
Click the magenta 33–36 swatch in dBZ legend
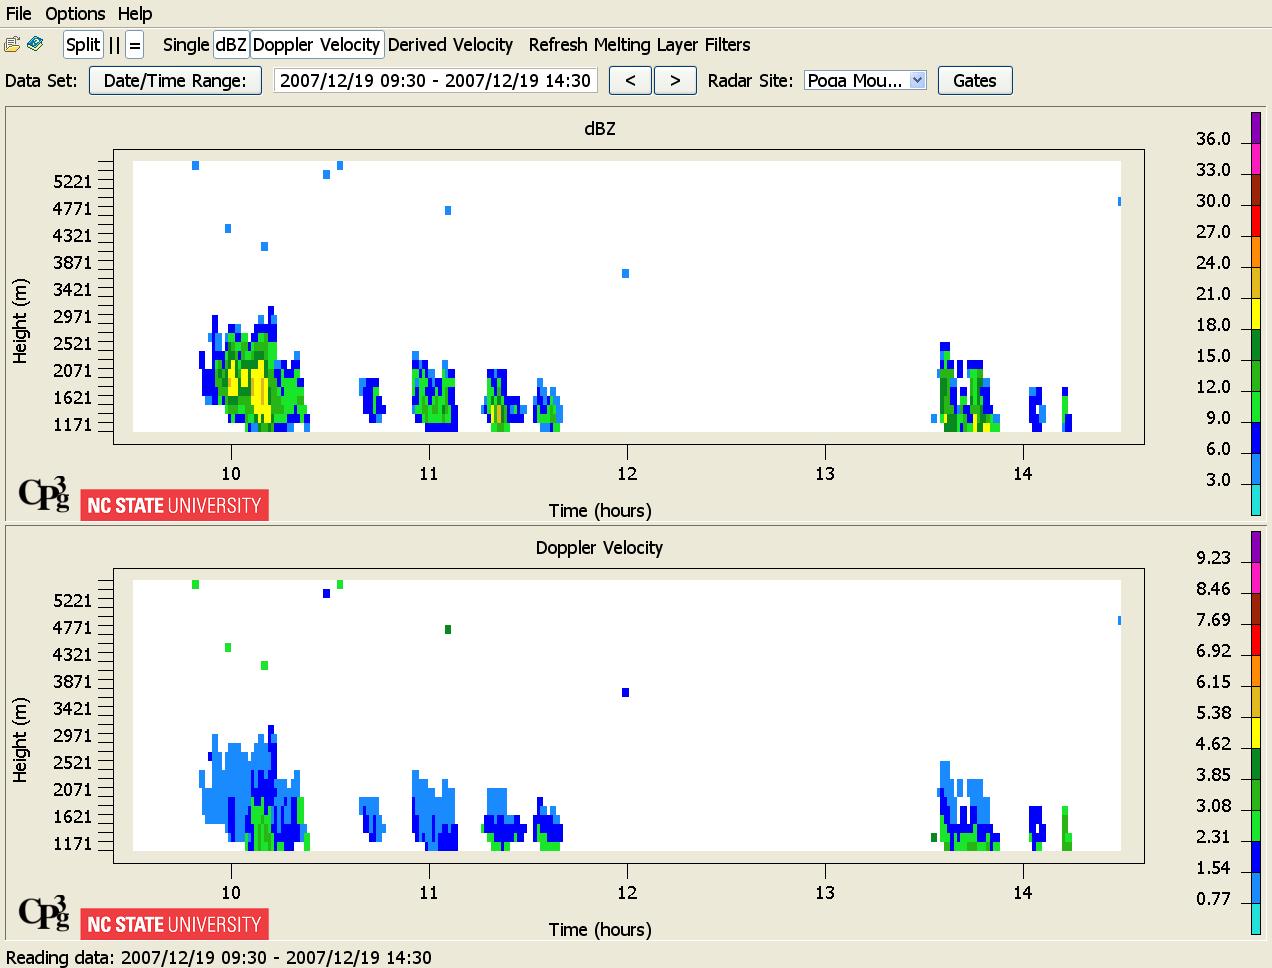click(x=1256, y=158)
